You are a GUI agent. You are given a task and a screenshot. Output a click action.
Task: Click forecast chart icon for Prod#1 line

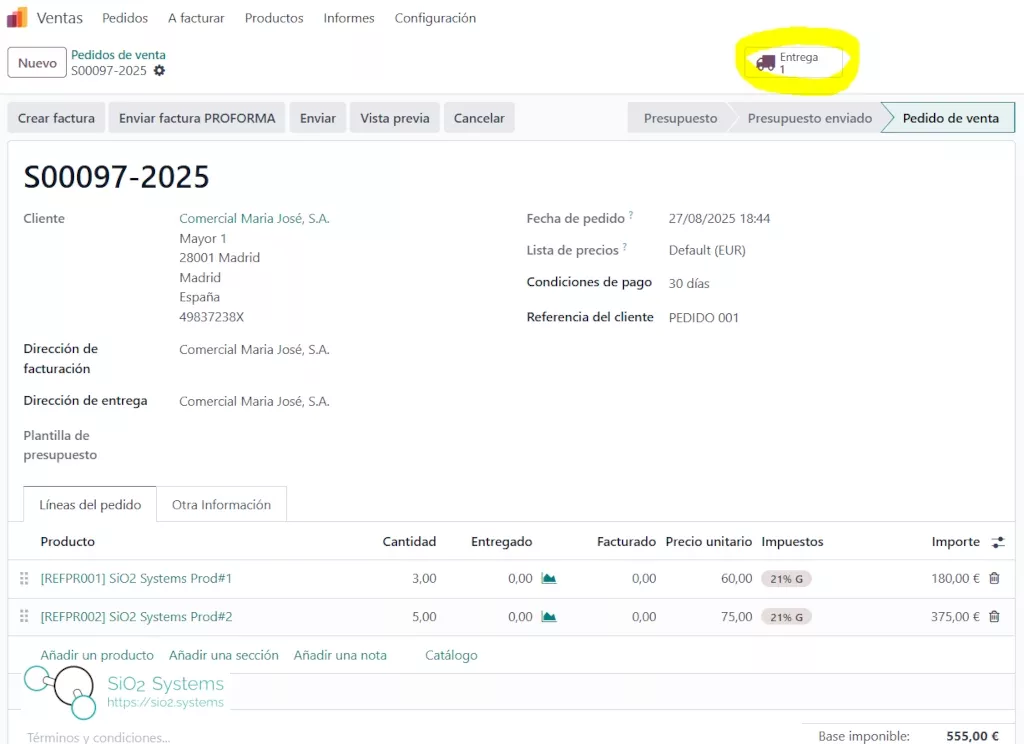pos(548,578)
